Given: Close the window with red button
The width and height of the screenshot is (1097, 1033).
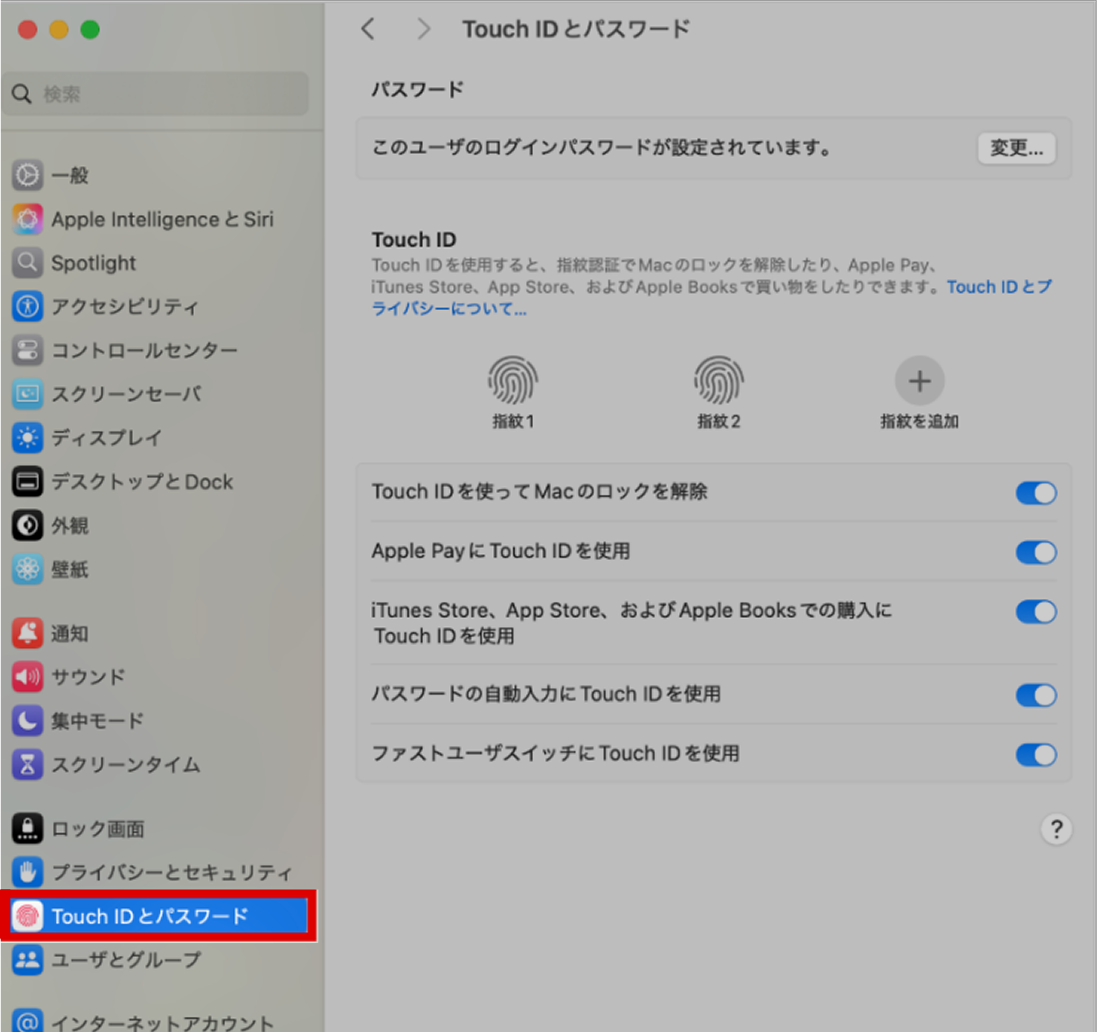Looking at the screenshot, I should click(x=27, y=29).
